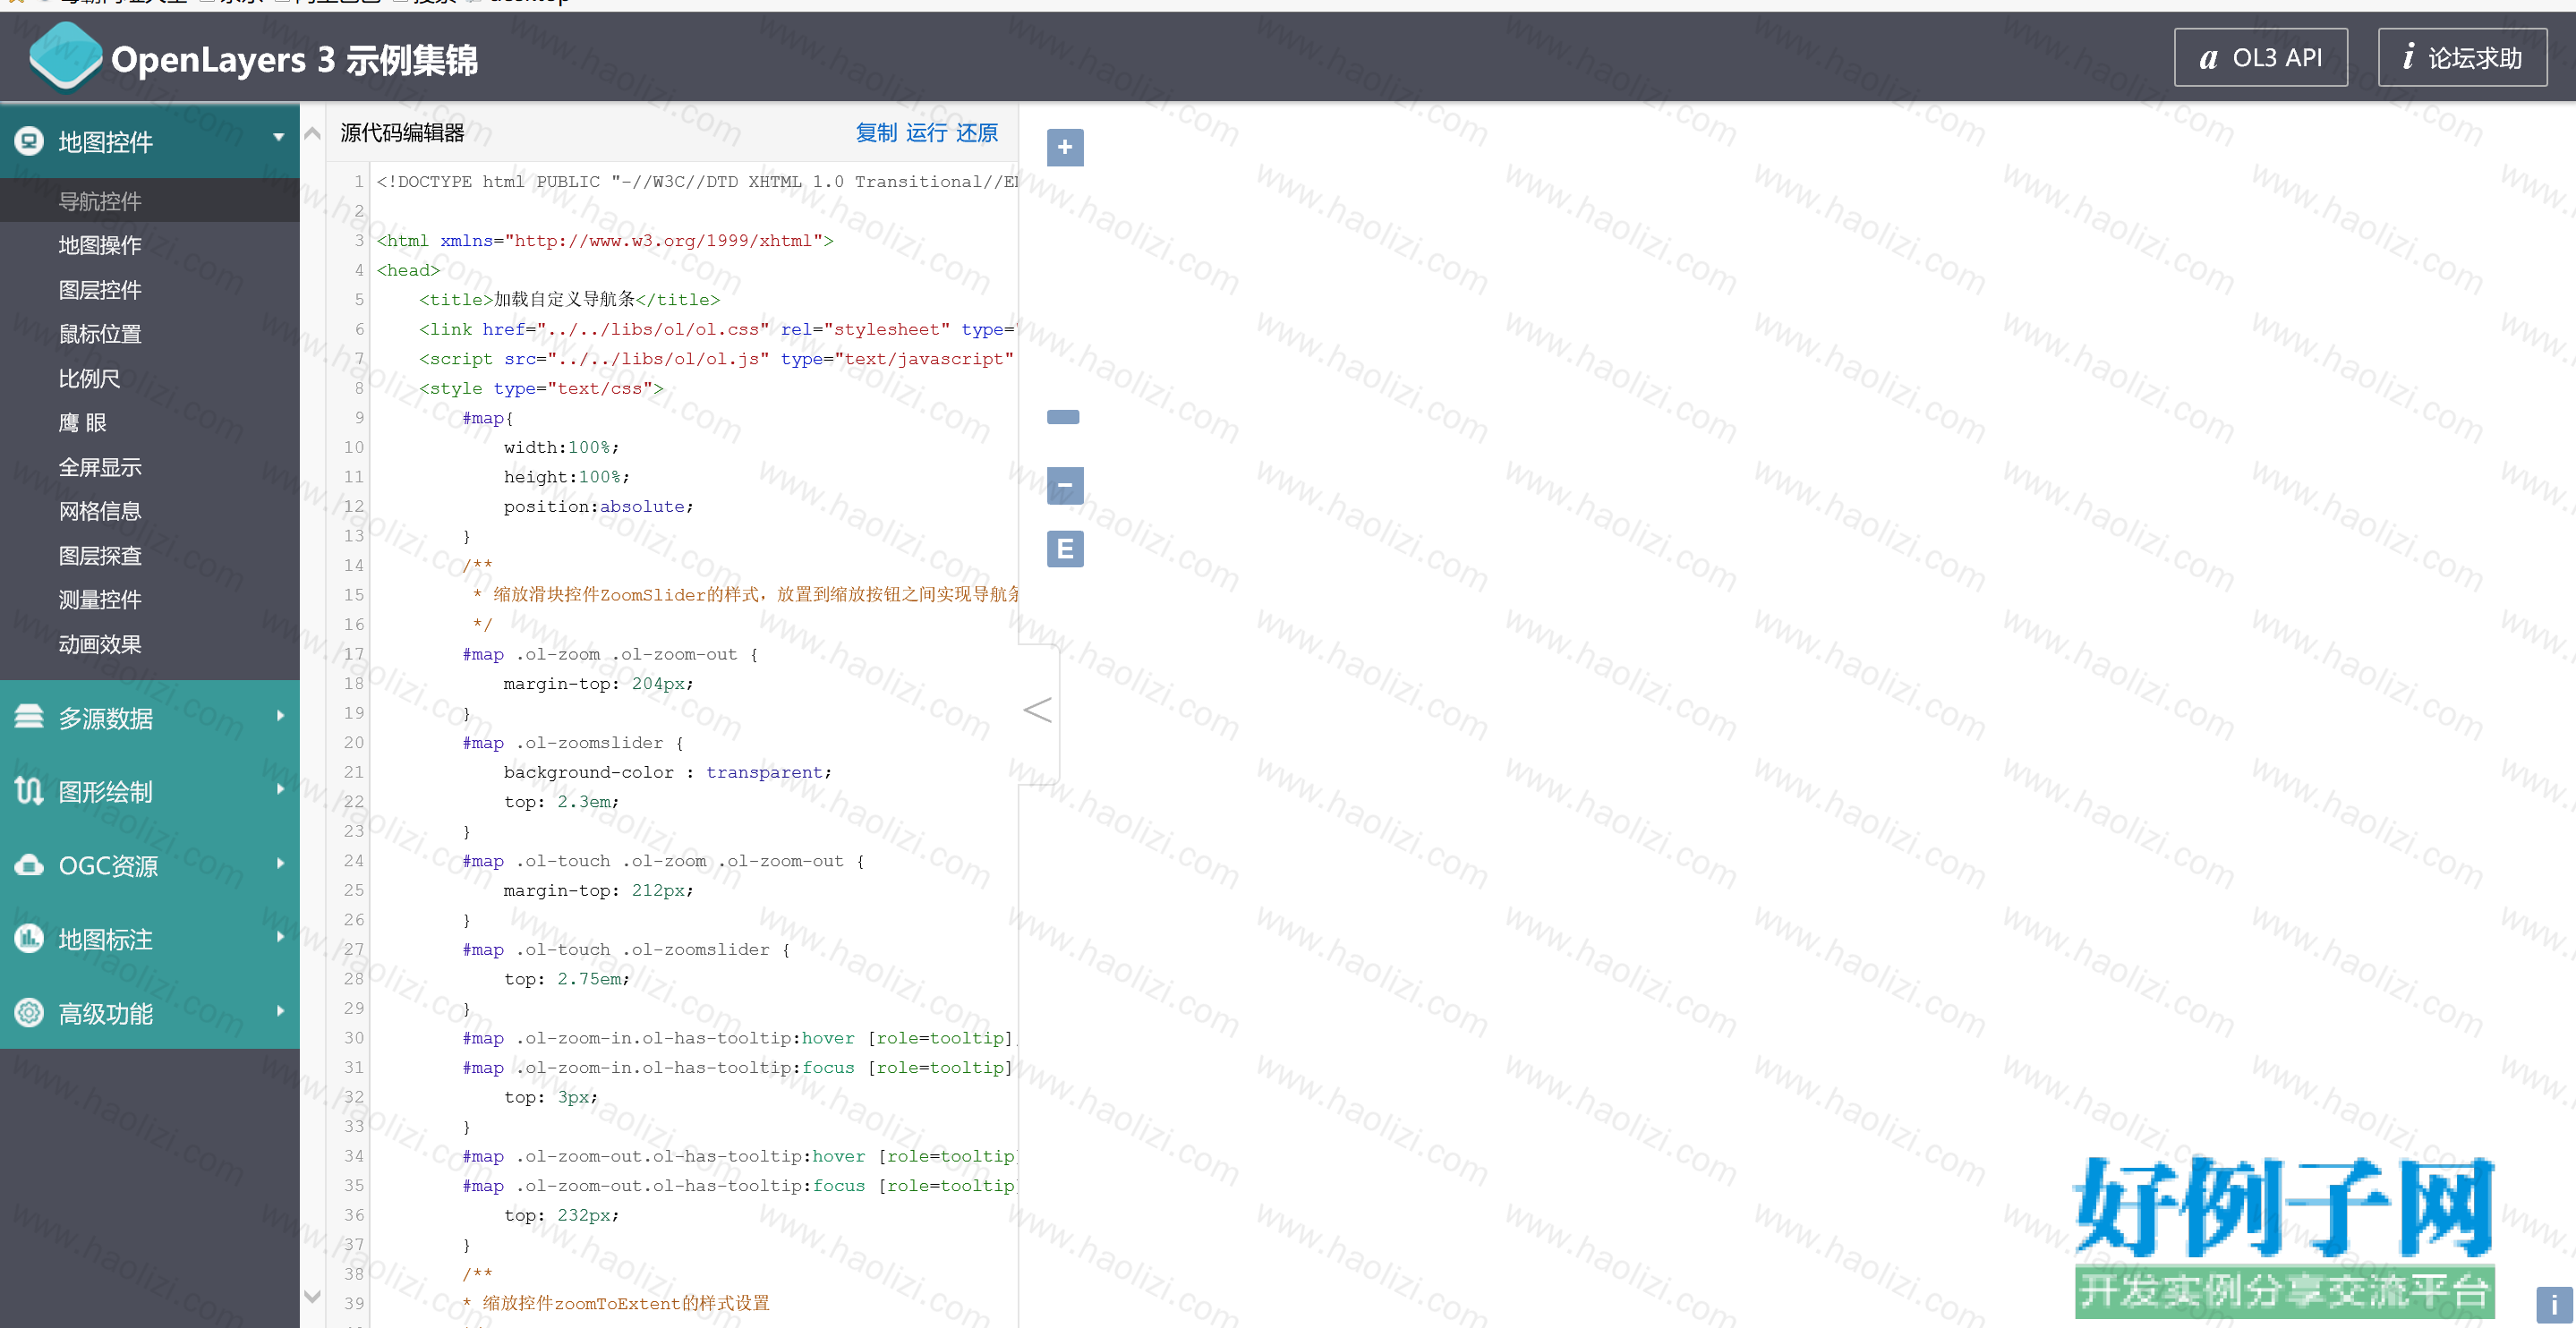Collapse the code editor panel with < handle
The height and width of the screenshot is (1328, 2576).
coord(1038,711)
